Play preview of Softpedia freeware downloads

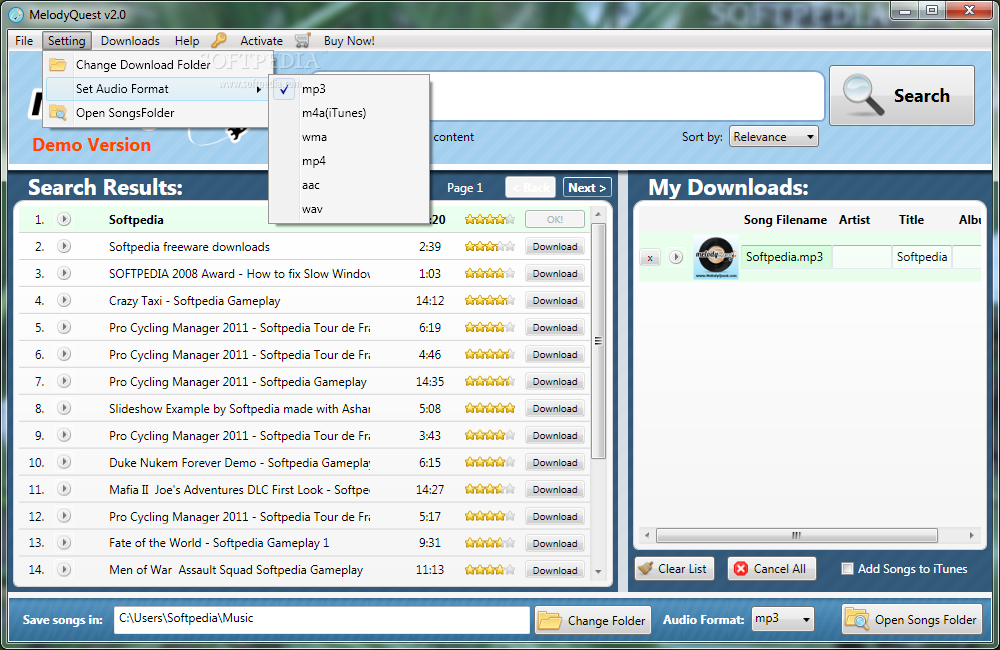64,246
